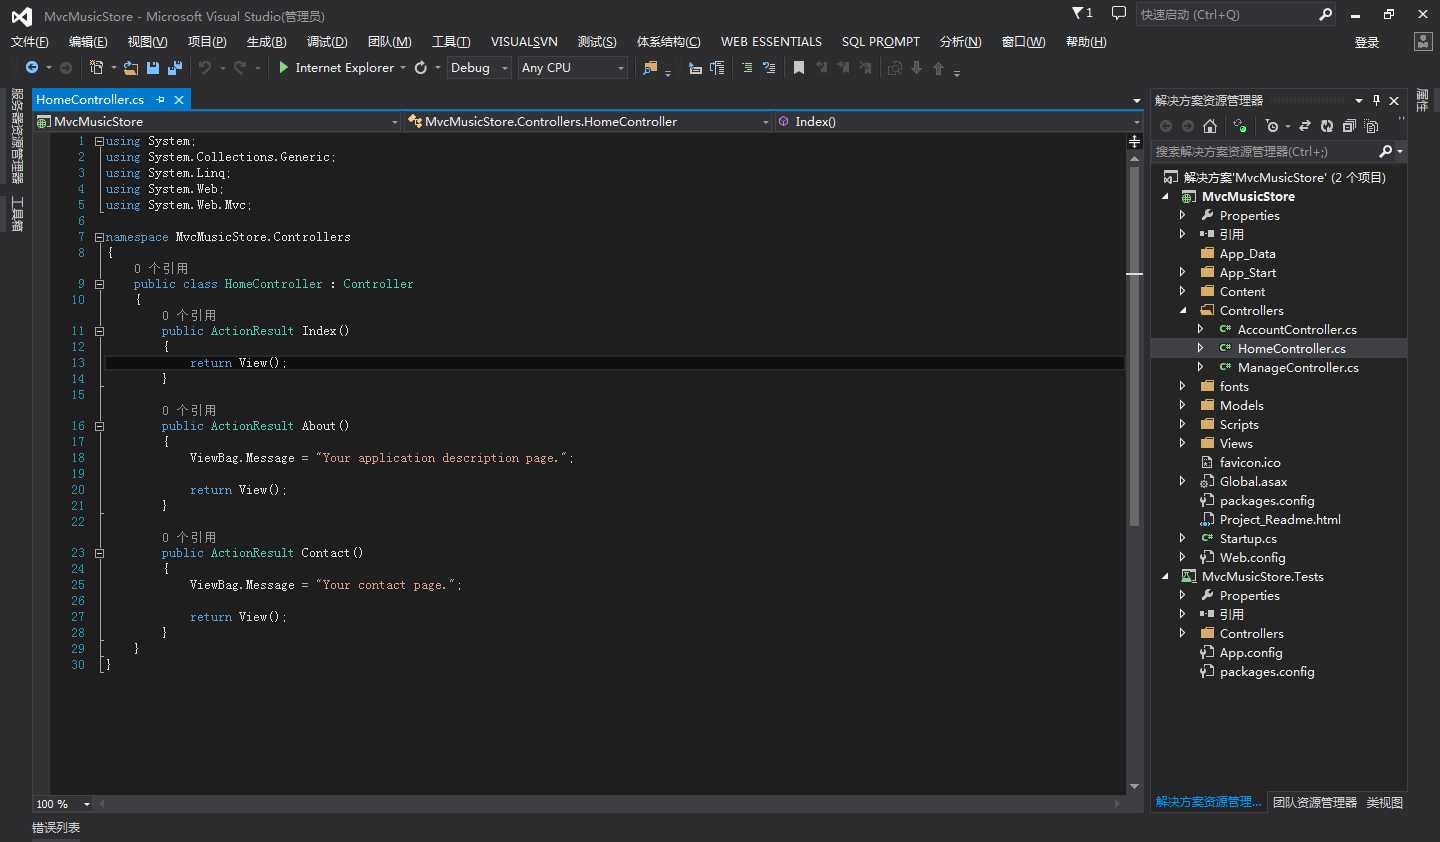
Task: Save the current file with the floppy icon
Action: click(153, 68)
